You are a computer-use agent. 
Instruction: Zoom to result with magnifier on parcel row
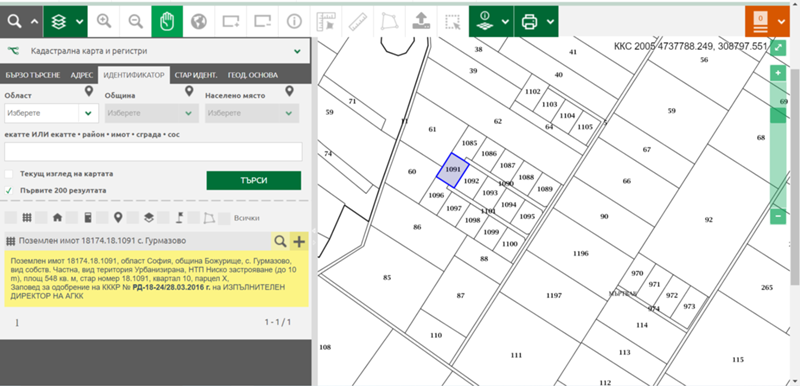280,241
